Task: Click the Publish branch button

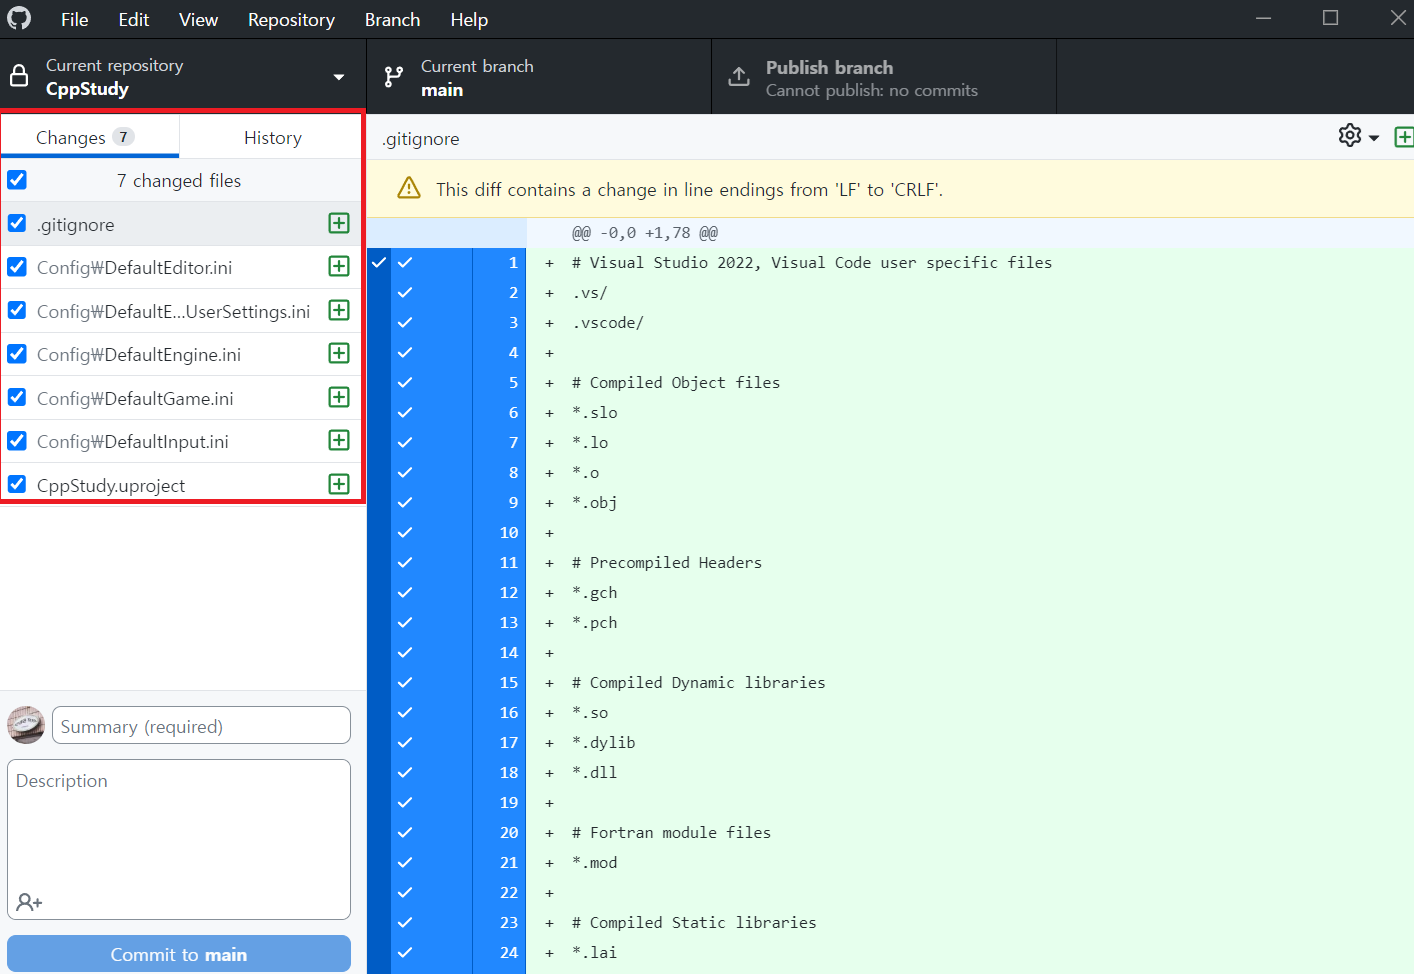Action: 884,77
